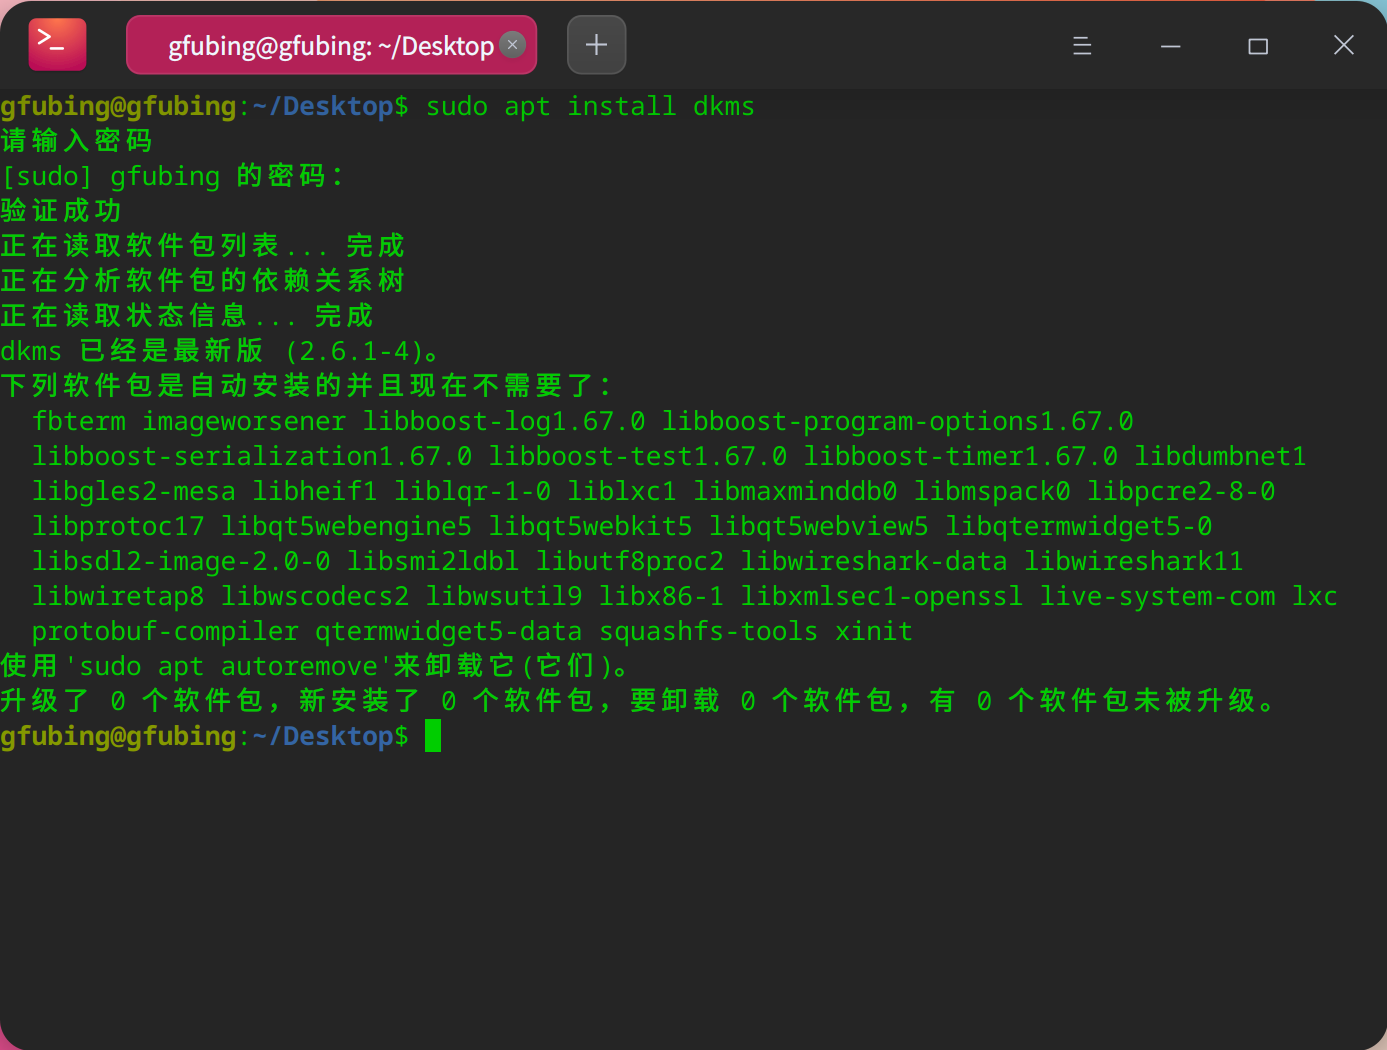Click the line '请输入密码'
The width and height of the screenshot is (1387, 1050).
click(x=76, y=141)
